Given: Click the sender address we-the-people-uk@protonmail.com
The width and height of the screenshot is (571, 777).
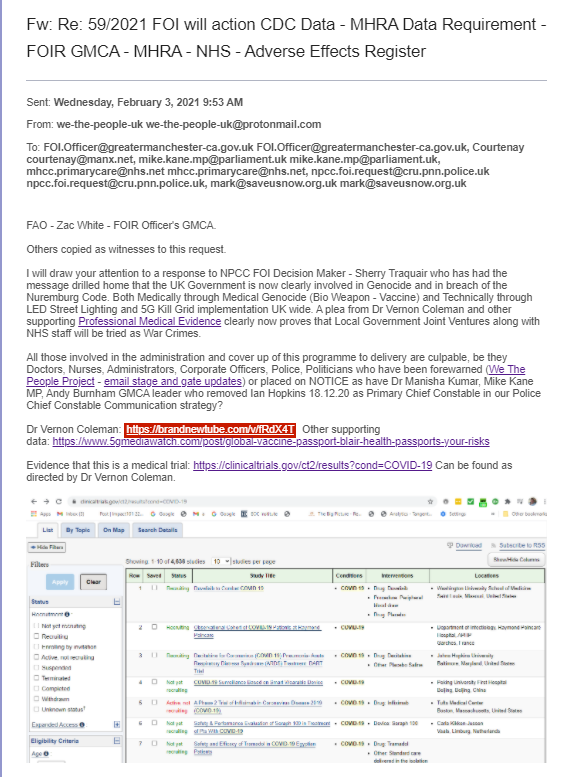Looking at the screenshot, I should point(233,124).
